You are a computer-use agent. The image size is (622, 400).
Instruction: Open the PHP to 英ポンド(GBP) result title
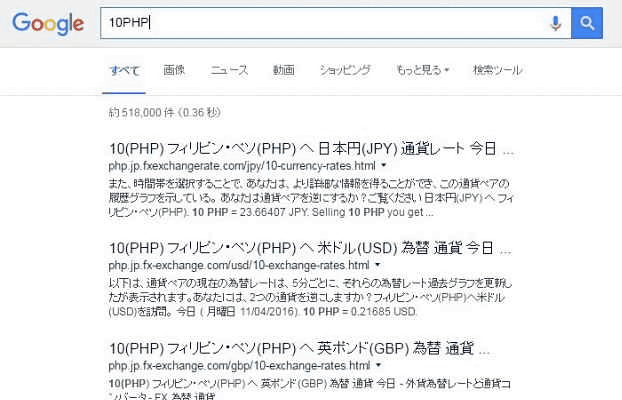[299, 348]
